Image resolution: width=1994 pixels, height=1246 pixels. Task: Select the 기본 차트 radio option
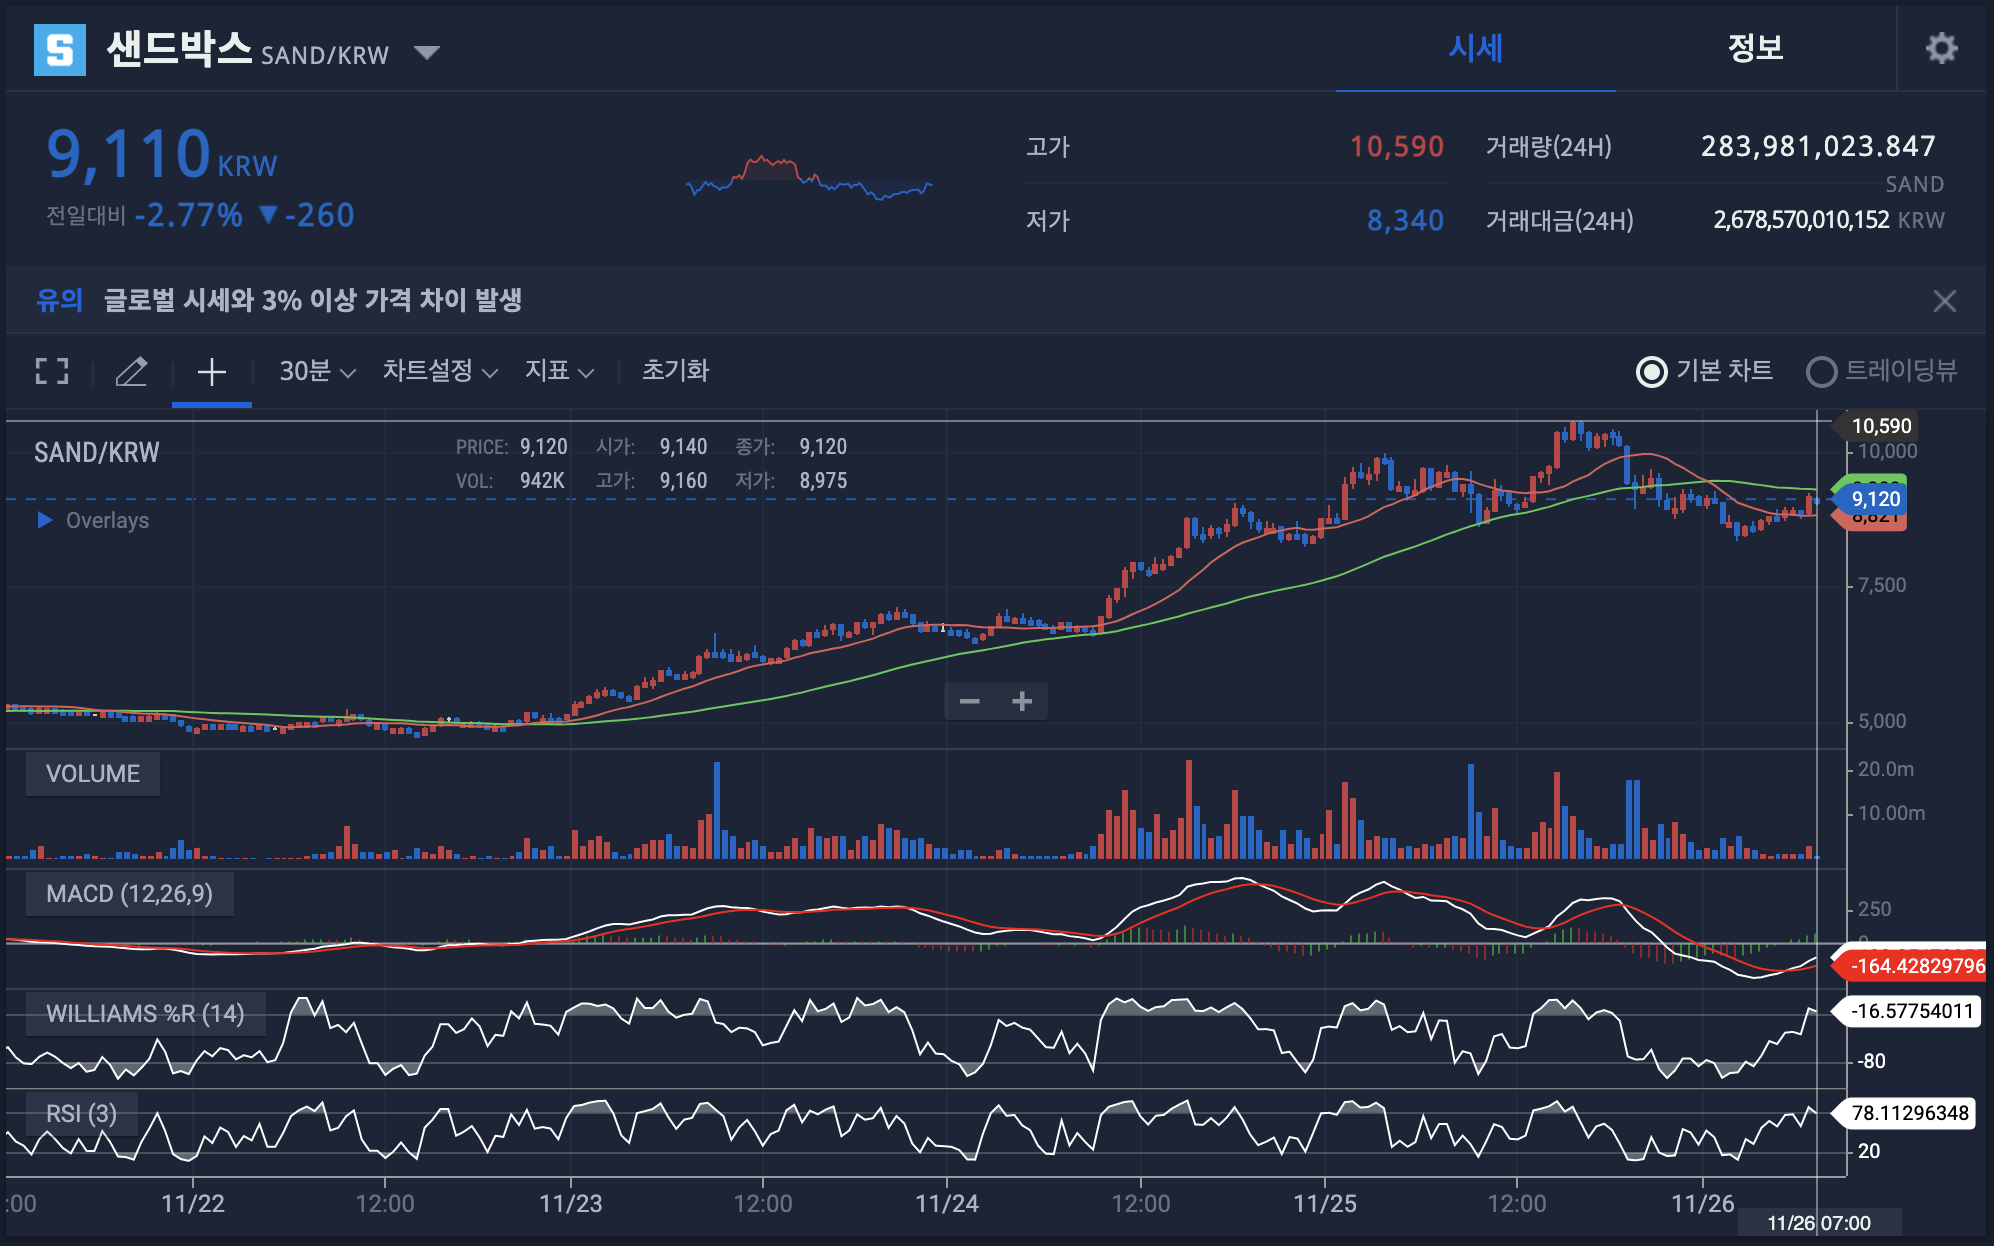click(1651, 372)
